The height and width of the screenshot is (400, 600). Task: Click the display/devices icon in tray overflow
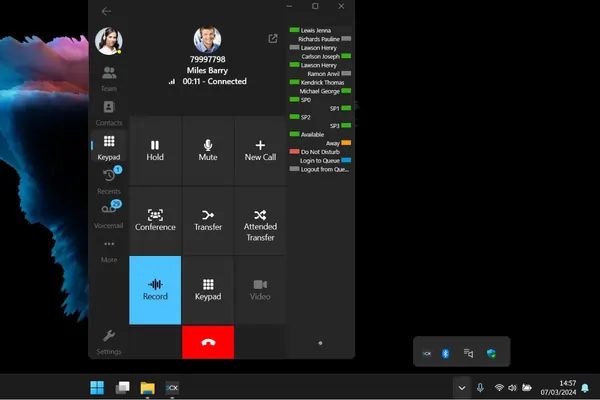point(468,353)
